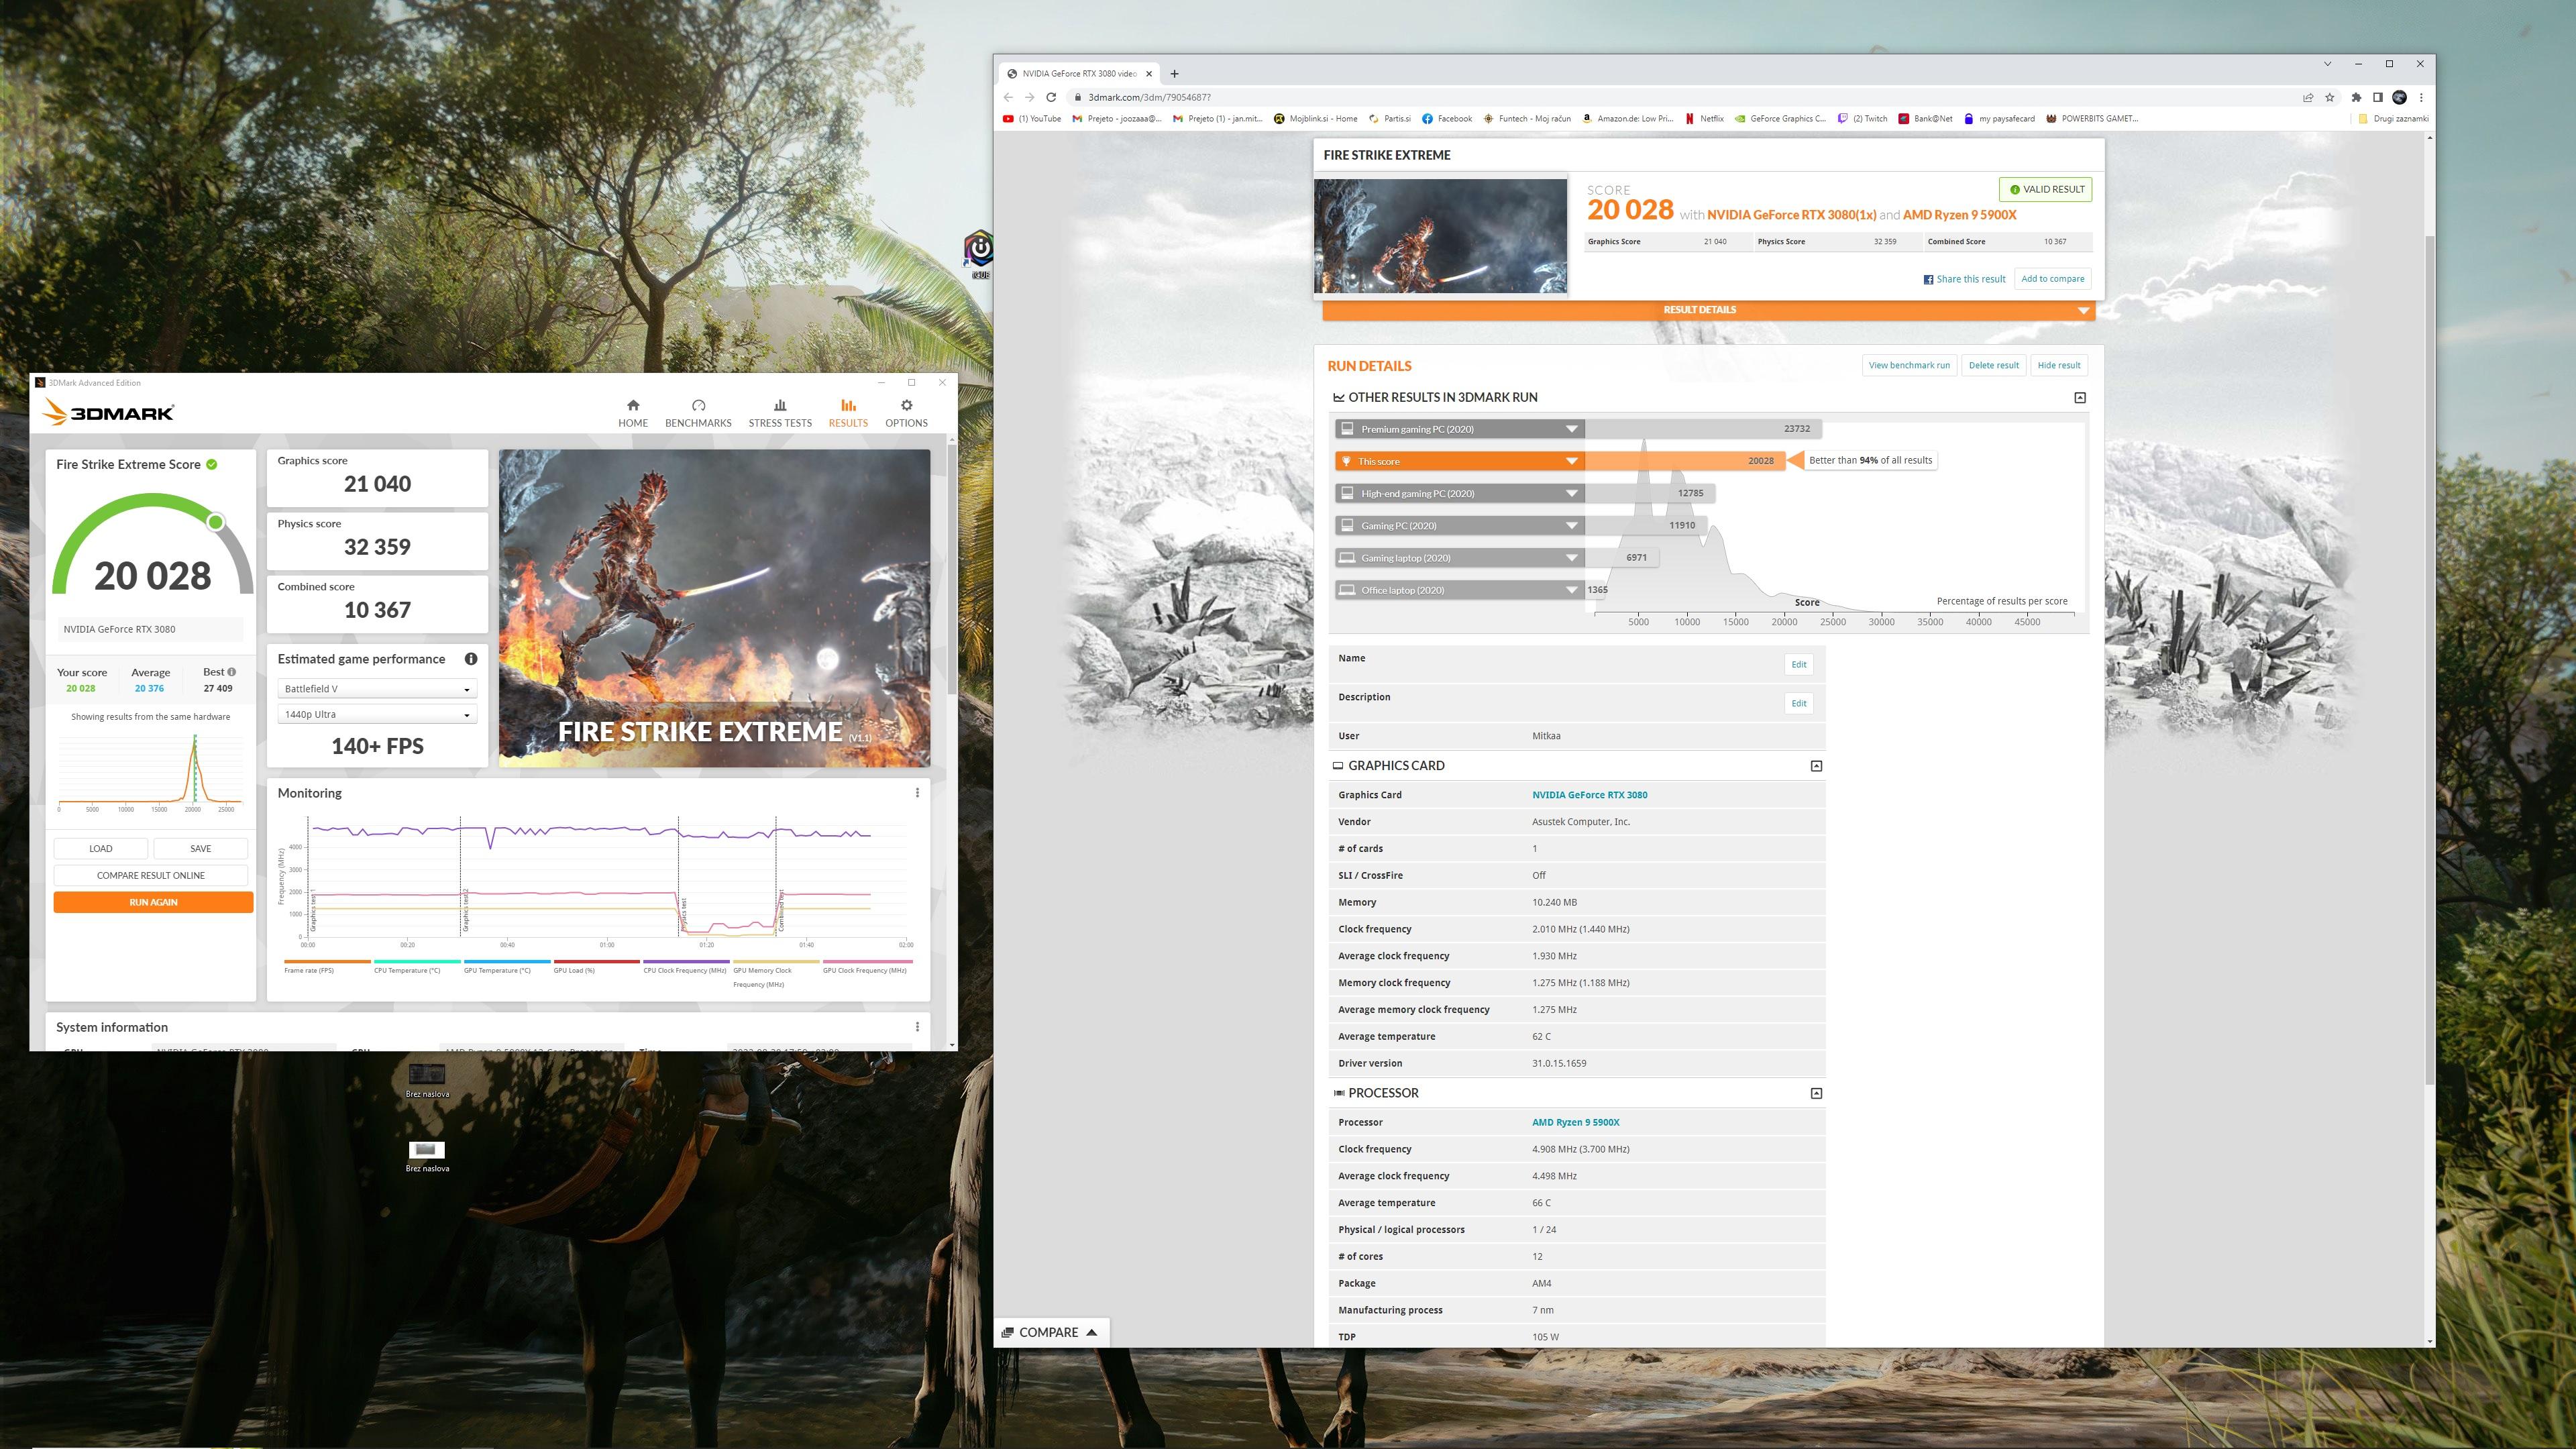Open GeForce Graphics bookmark
Screen dimensions: 2576x1449
click(1780, 118)
